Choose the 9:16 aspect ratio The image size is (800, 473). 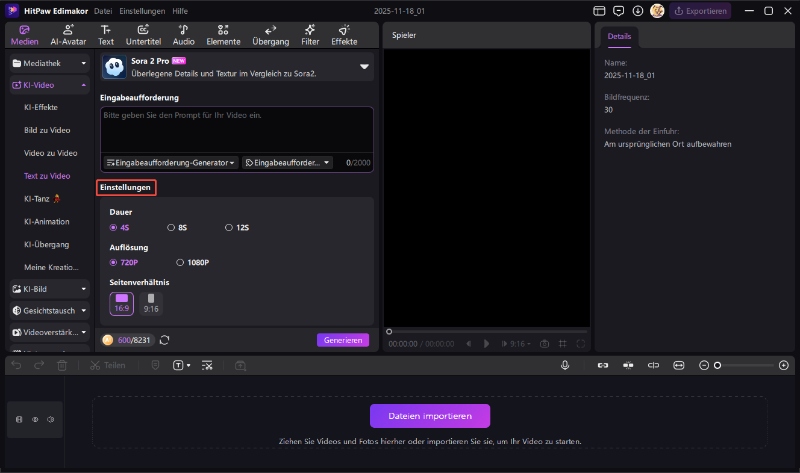(151, 304)
